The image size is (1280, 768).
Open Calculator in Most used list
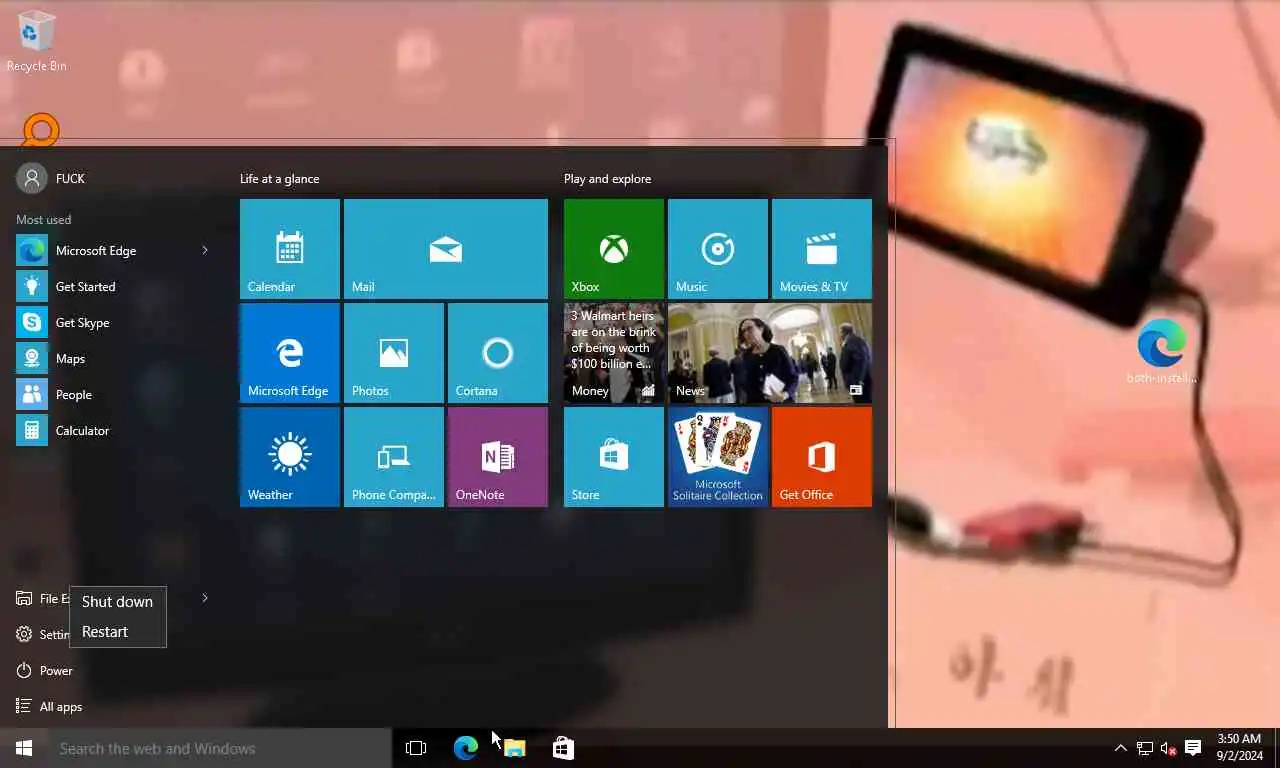112,430
